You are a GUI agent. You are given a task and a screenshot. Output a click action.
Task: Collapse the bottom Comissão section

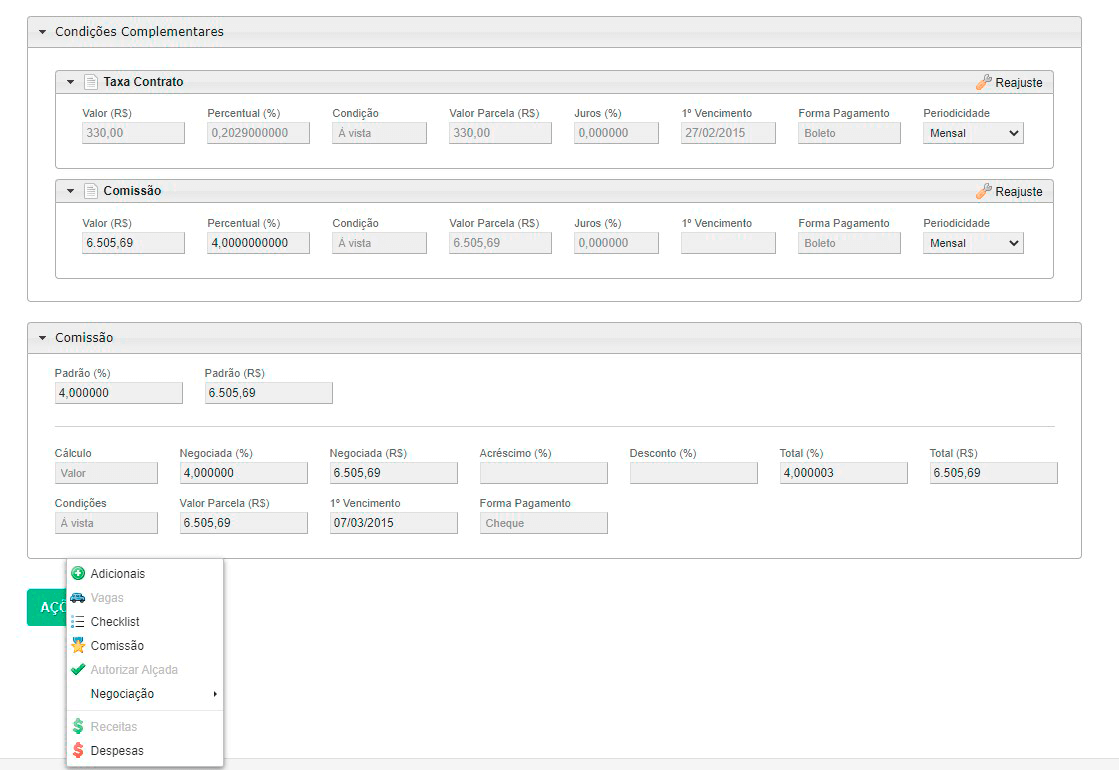coord(42,338)
